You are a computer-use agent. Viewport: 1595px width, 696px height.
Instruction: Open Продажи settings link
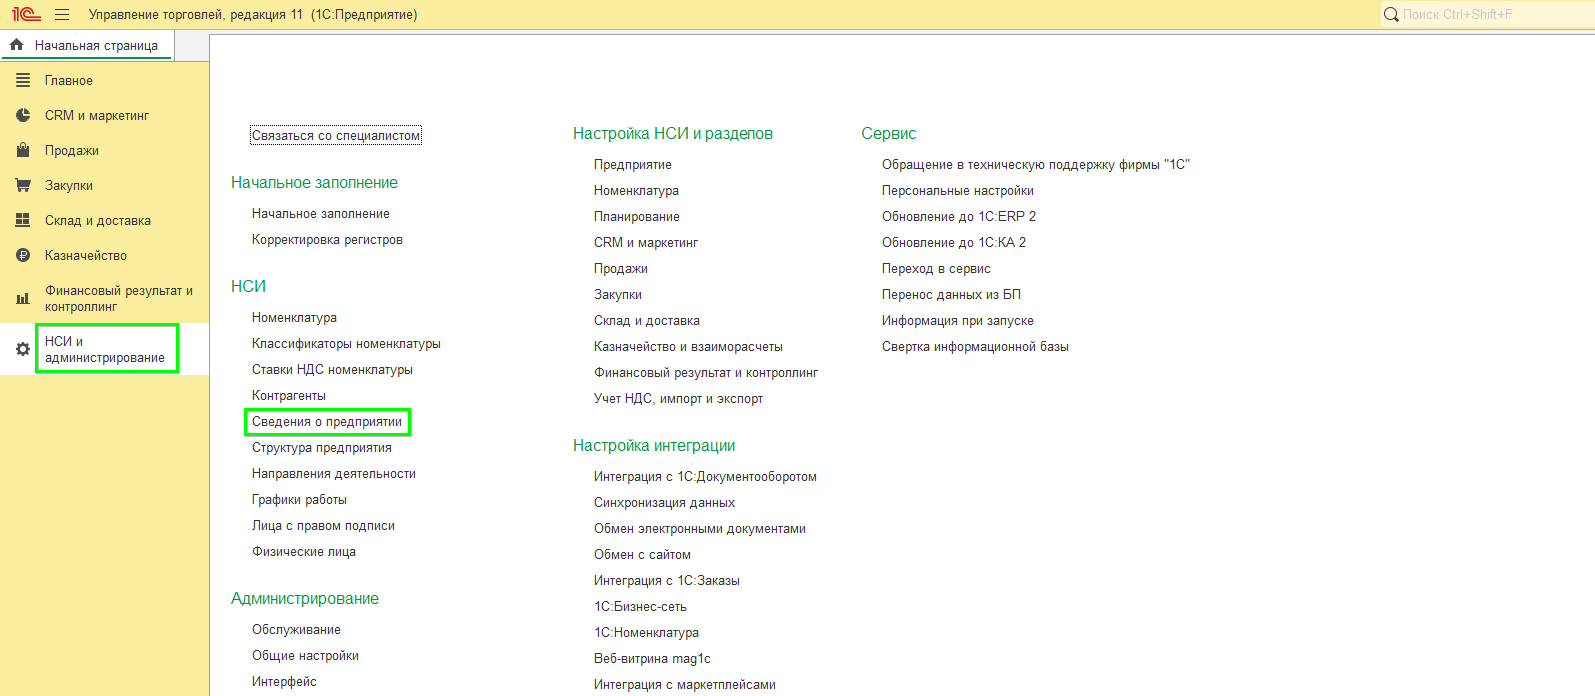coord(621,268)
